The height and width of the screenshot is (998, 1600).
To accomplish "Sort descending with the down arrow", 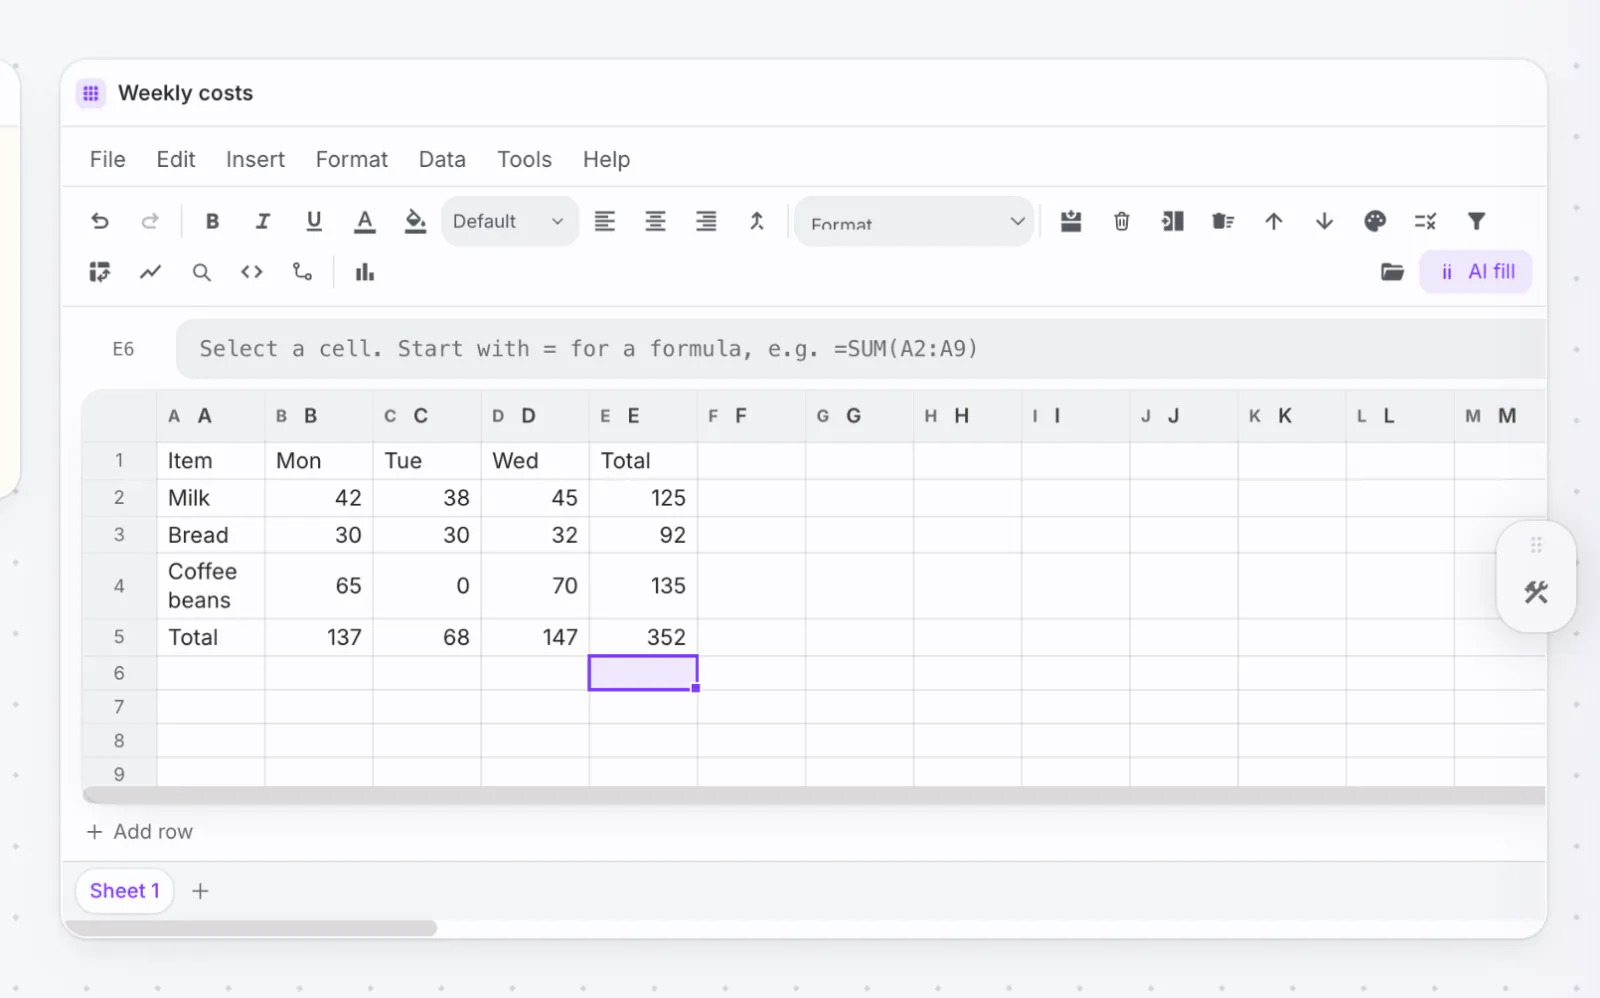I will [1324, 221].
